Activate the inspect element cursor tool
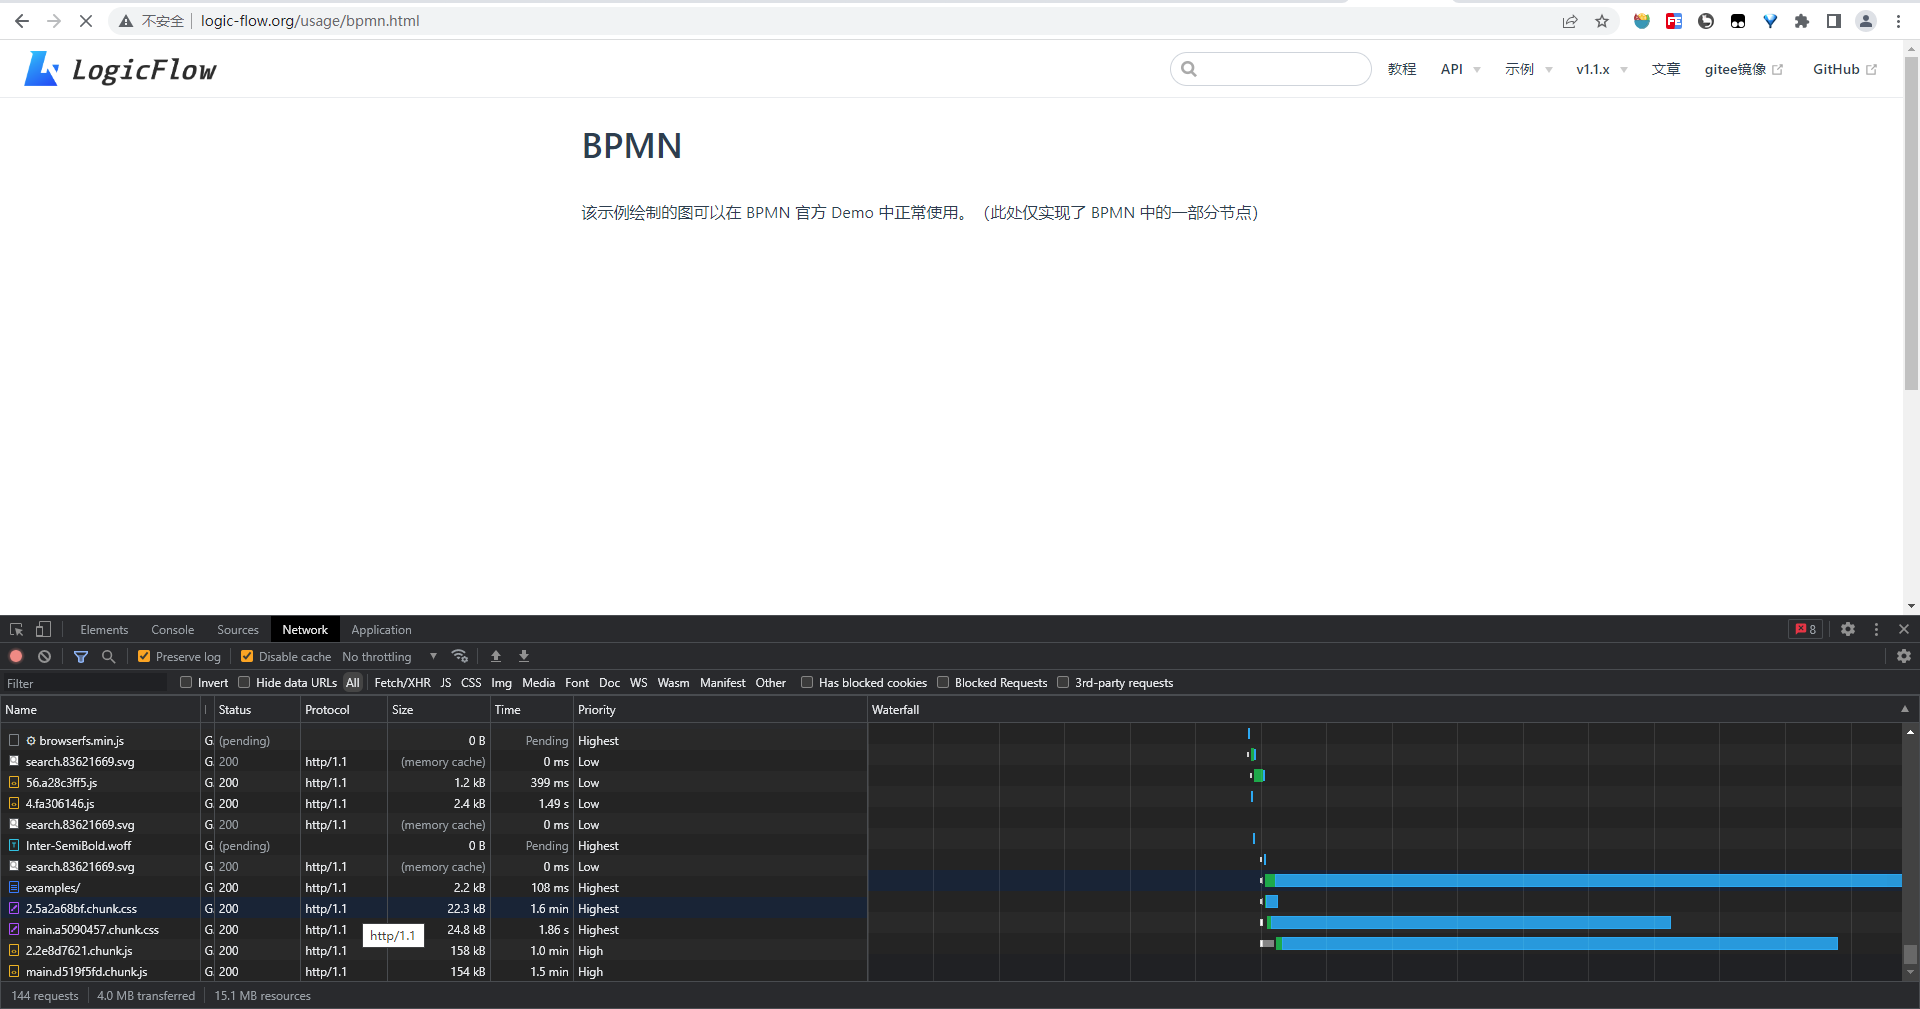1920x1009 pixels. pos(16,629)
